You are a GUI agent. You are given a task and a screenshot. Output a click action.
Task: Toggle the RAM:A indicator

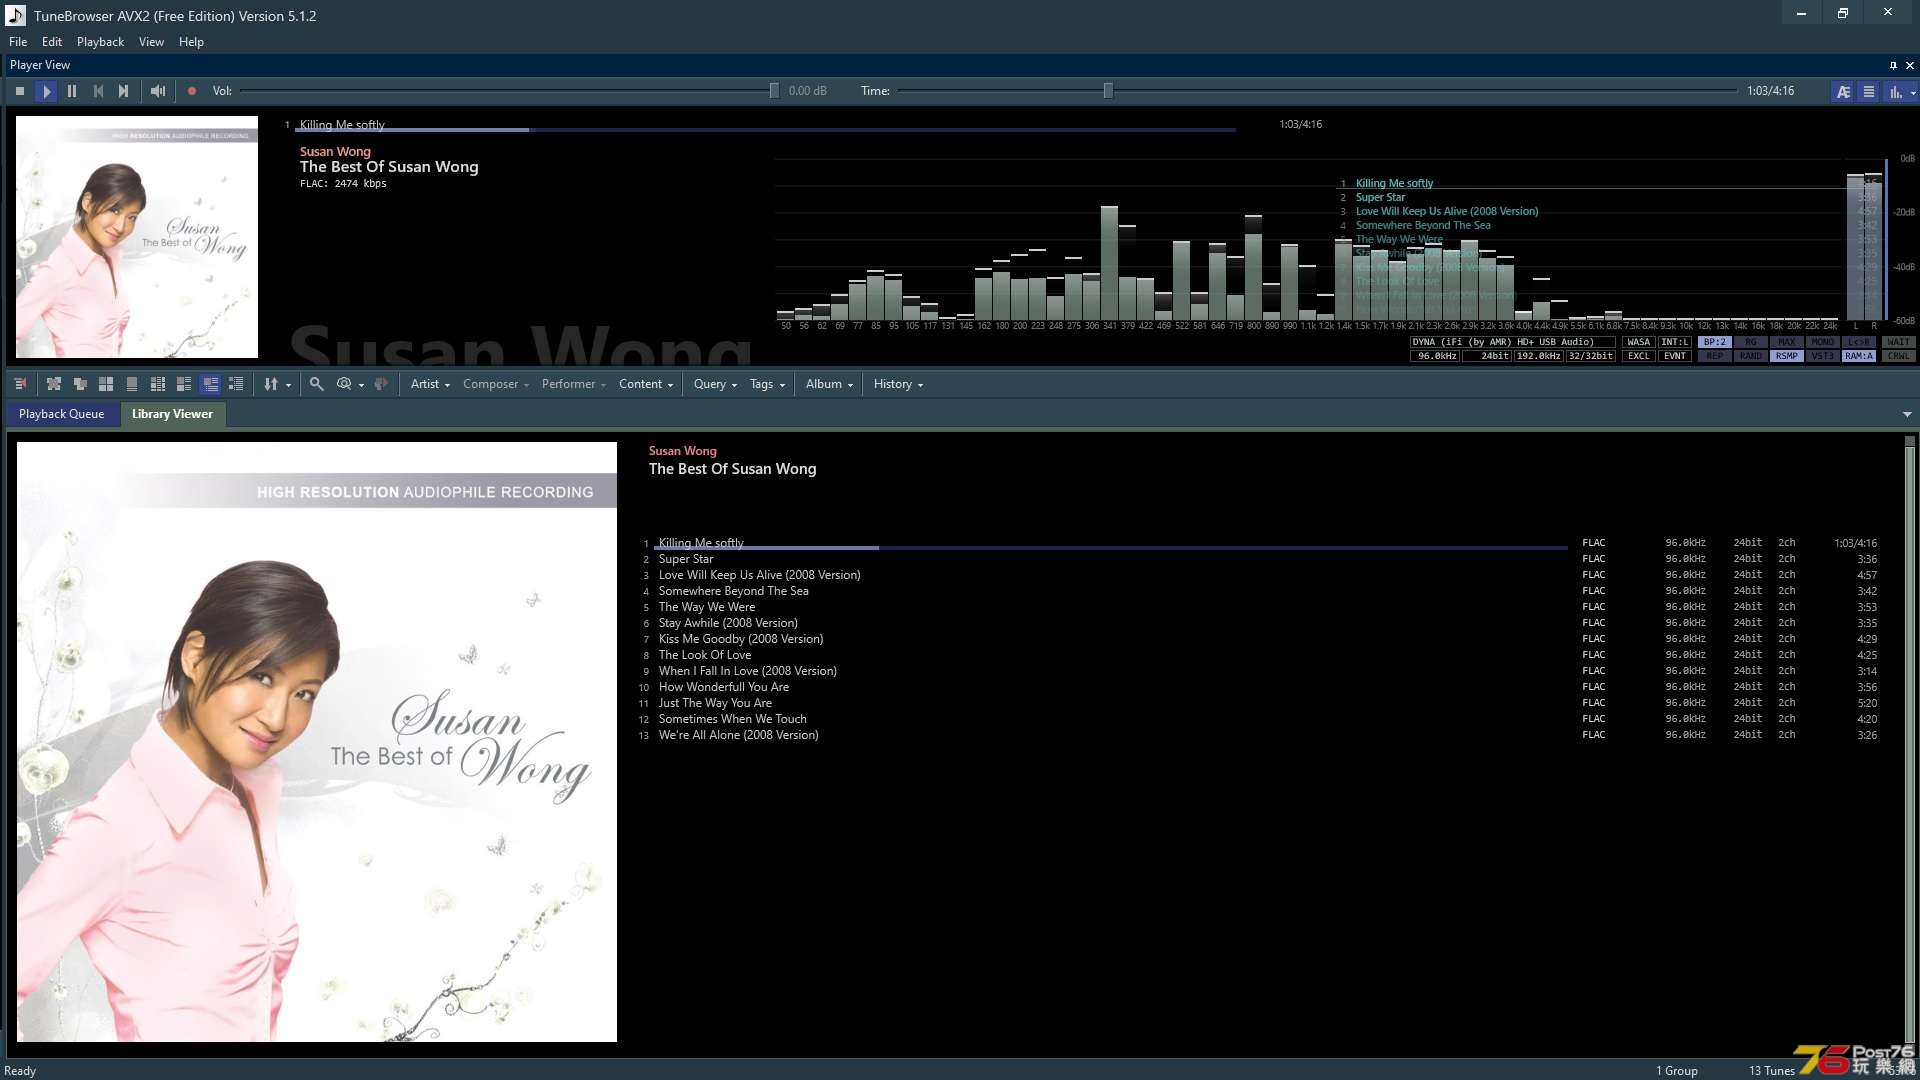(x=1859, y=356)
